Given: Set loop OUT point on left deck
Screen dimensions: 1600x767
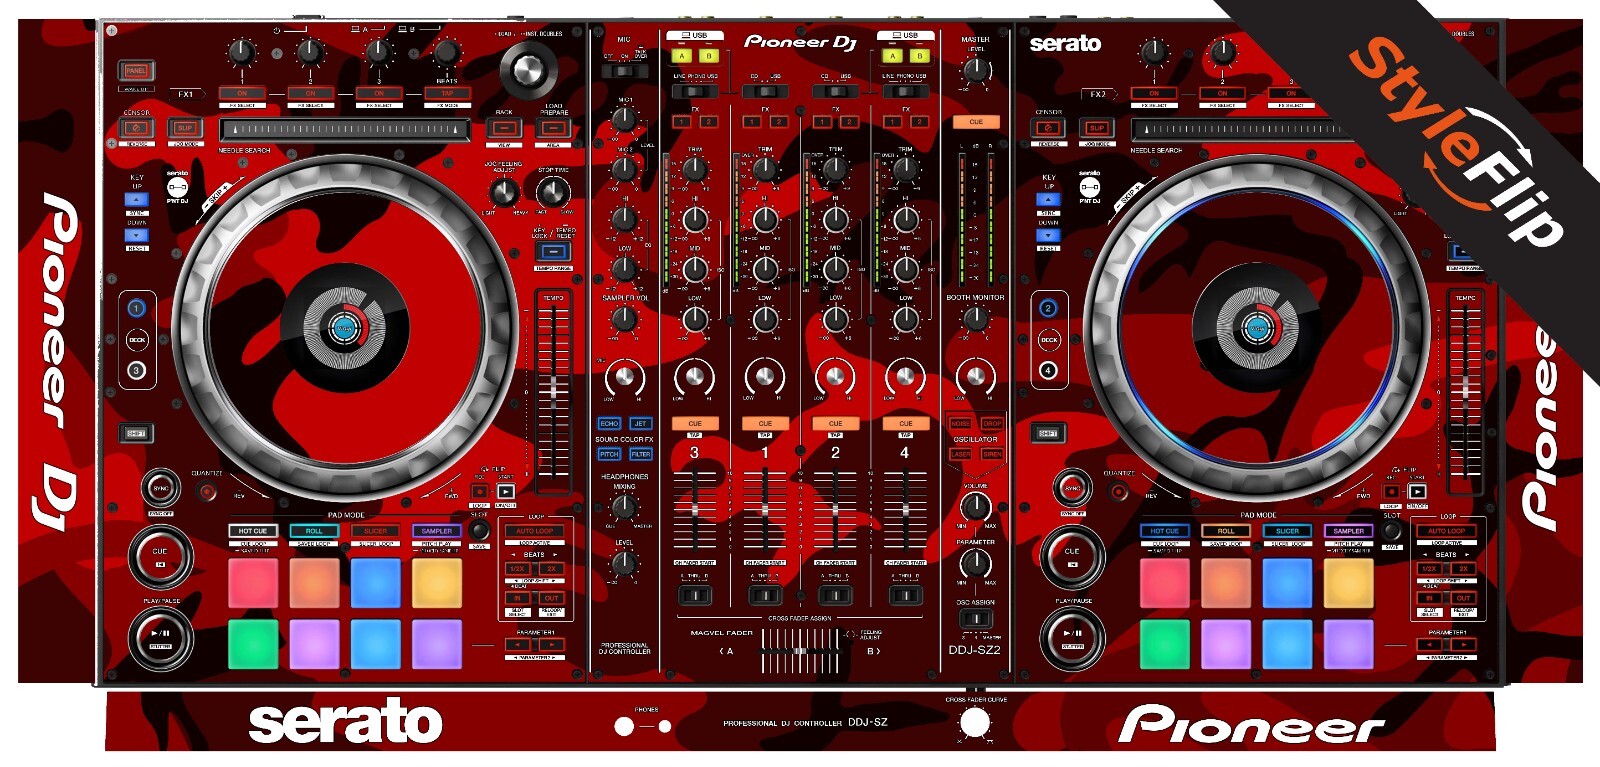Looking at the screenshot, I should click(552, 598).
